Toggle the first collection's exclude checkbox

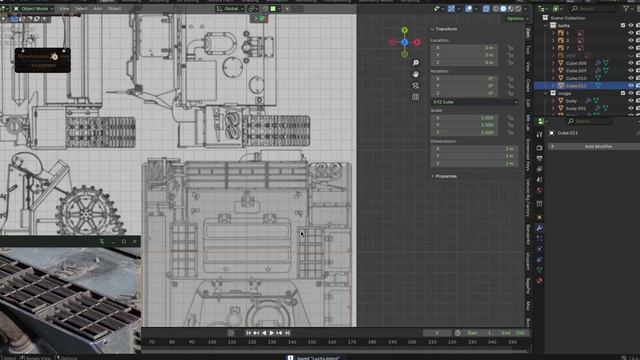click(623, 25)
